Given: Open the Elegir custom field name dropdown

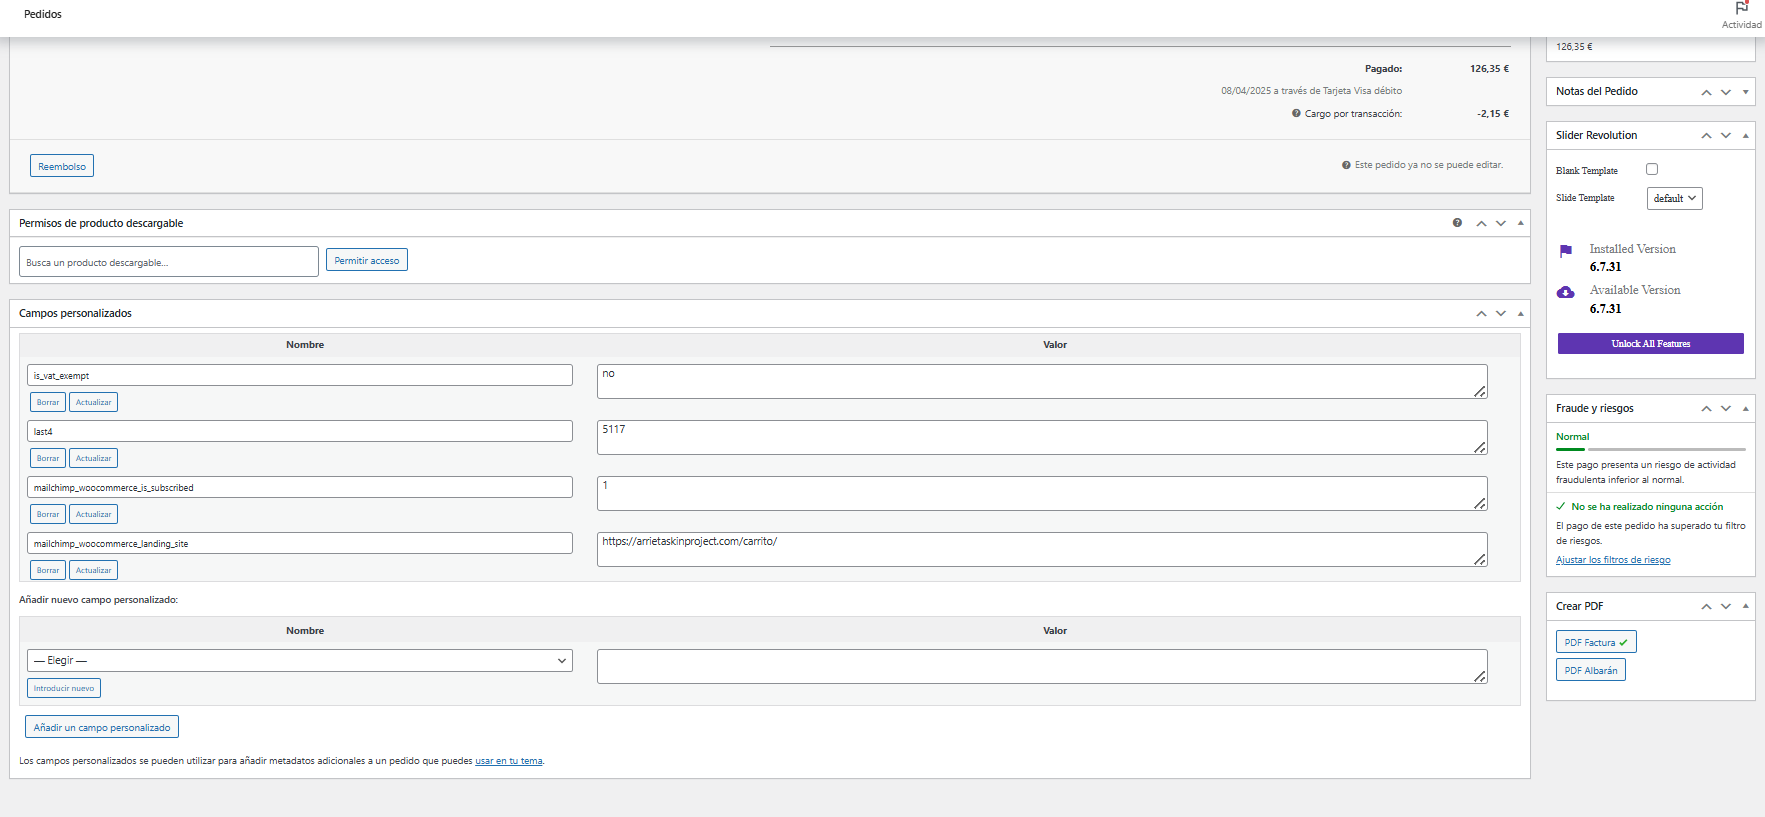Looking at the screenshot, I should pos(300,660).
